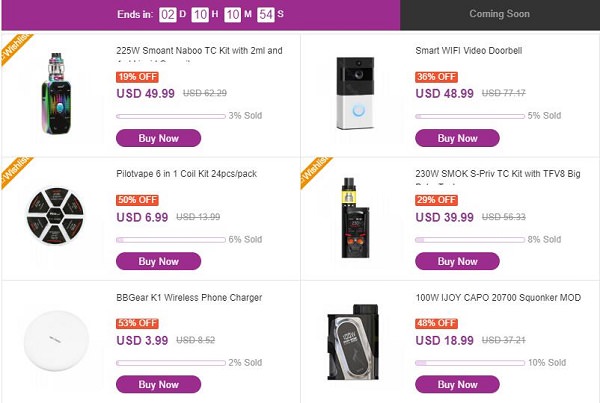Click the Wishlist ribbon on SMOK S-Priv kit
This screenshot has height=403, width=600.
tap(310, 171)
